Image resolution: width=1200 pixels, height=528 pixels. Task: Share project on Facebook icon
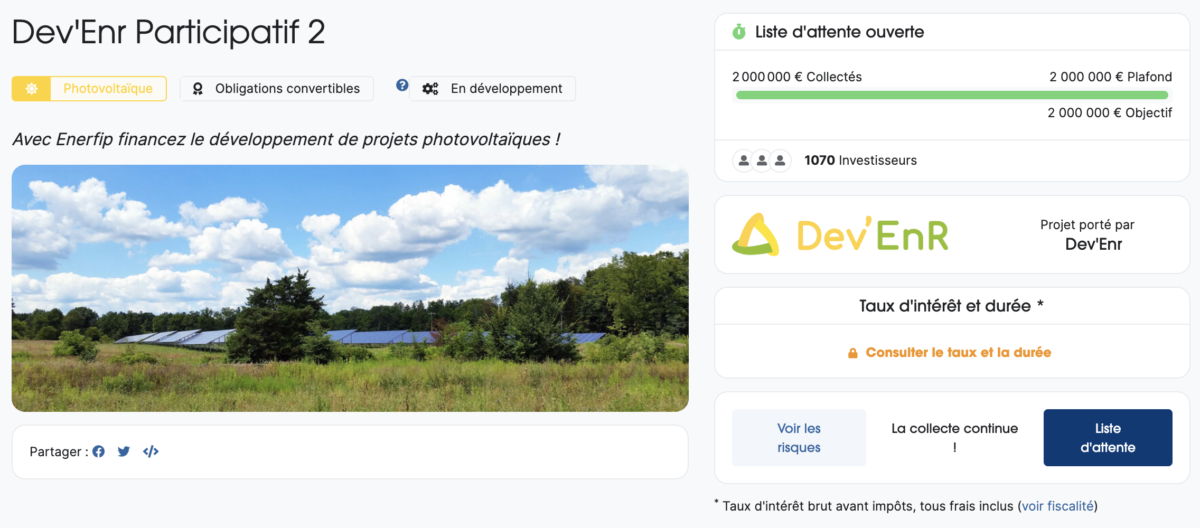tap(99, 452)
